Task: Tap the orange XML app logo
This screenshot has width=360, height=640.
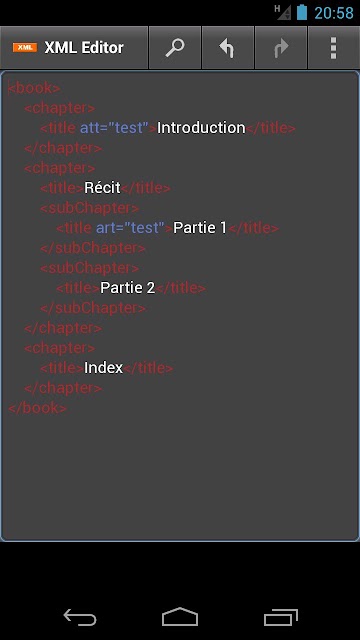Action: tap(25, 48)
